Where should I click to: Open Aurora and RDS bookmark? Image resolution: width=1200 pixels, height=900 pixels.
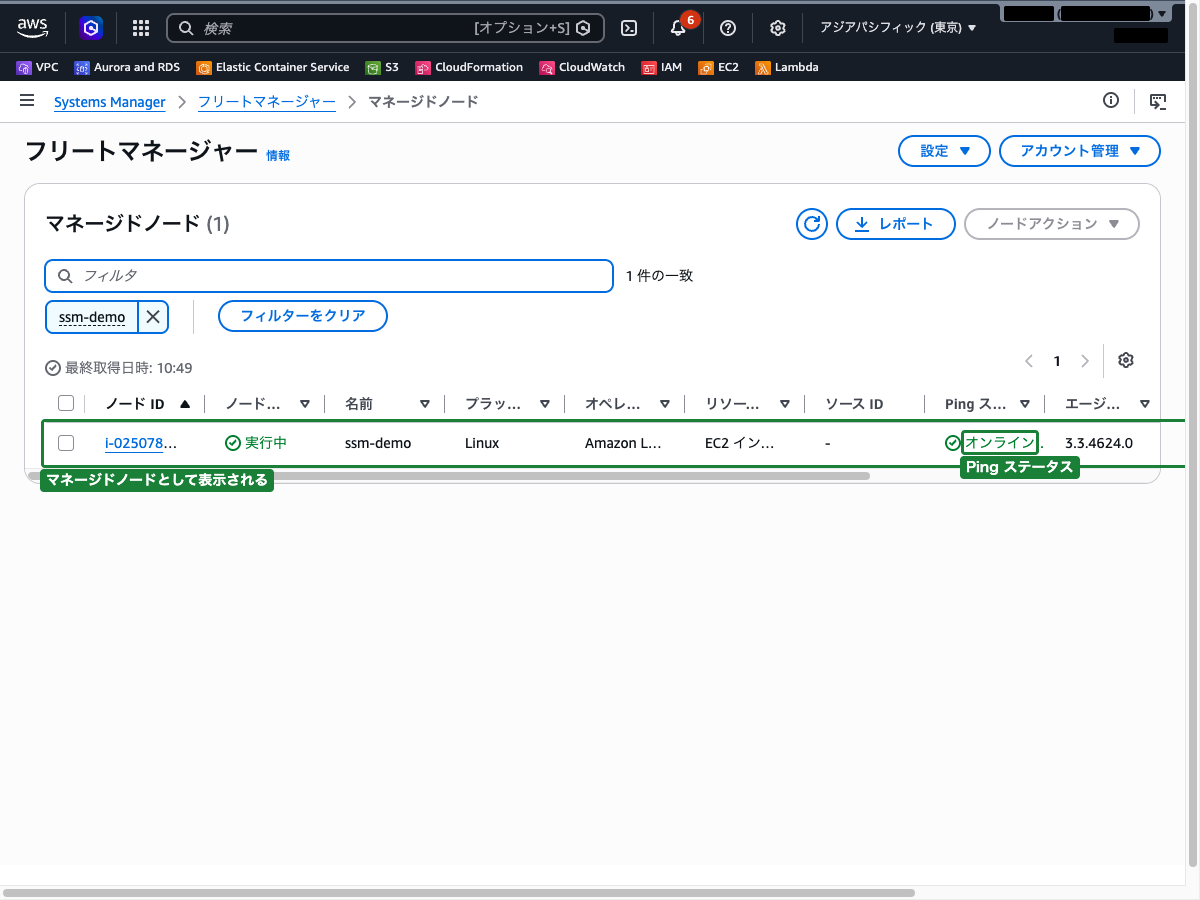(127, 68)
